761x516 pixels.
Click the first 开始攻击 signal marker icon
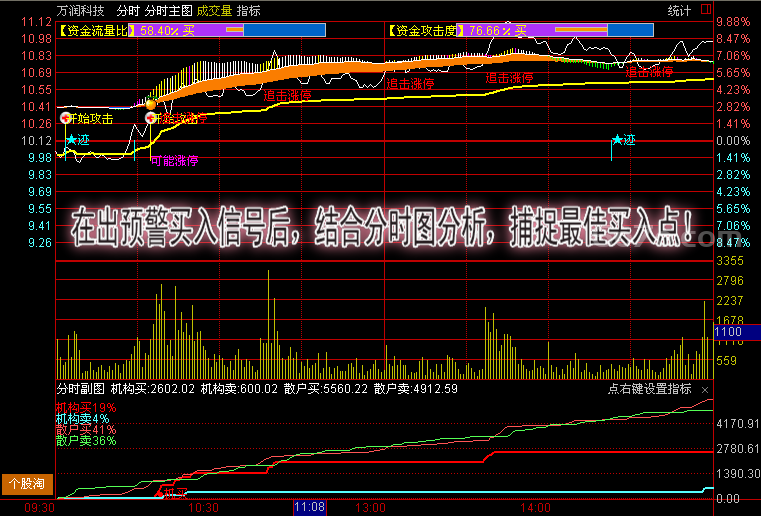pos(66,117)
